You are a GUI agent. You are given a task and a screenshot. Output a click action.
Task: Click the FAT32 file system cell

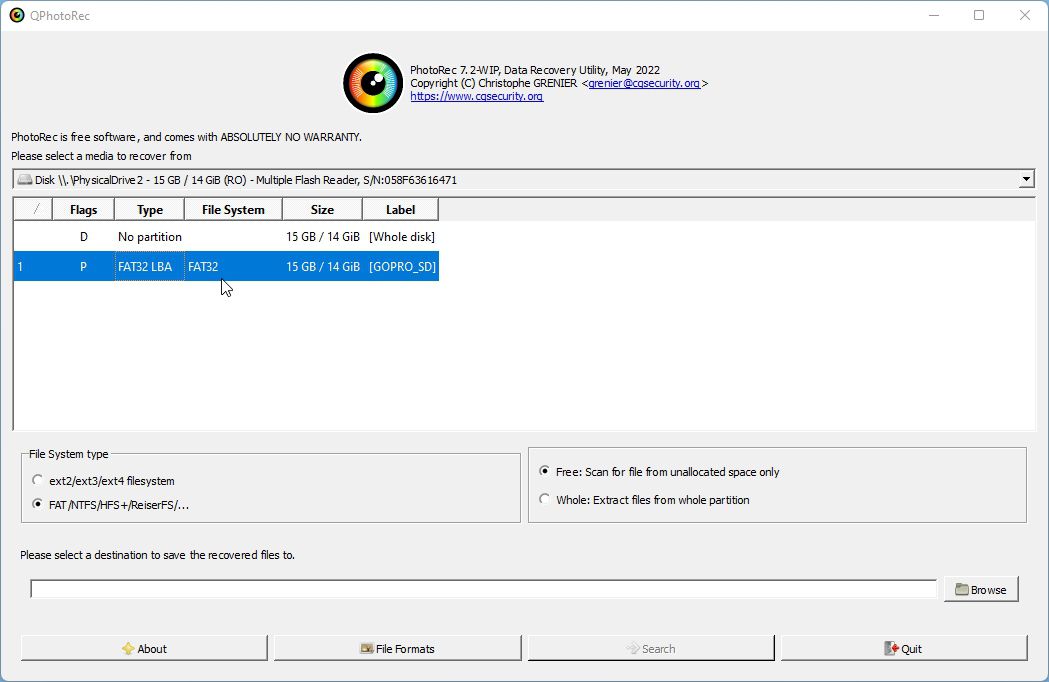click(x=233, y=266)
